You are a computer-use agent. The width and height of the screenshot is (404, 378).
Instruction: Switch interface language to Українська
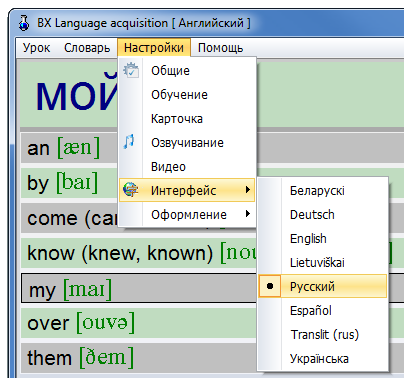(x=323, y=359)
